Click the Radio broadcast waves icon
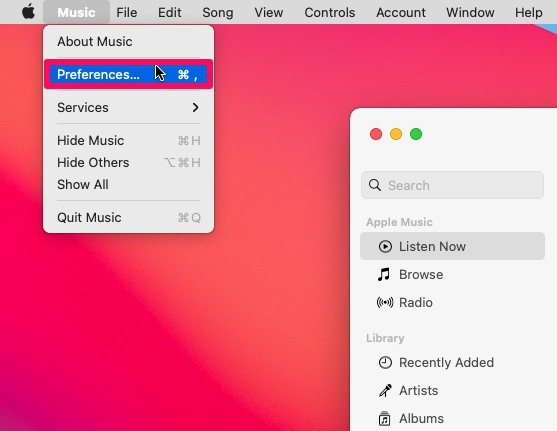The height and width of the screenshot is (431, 557). point(385,302)
